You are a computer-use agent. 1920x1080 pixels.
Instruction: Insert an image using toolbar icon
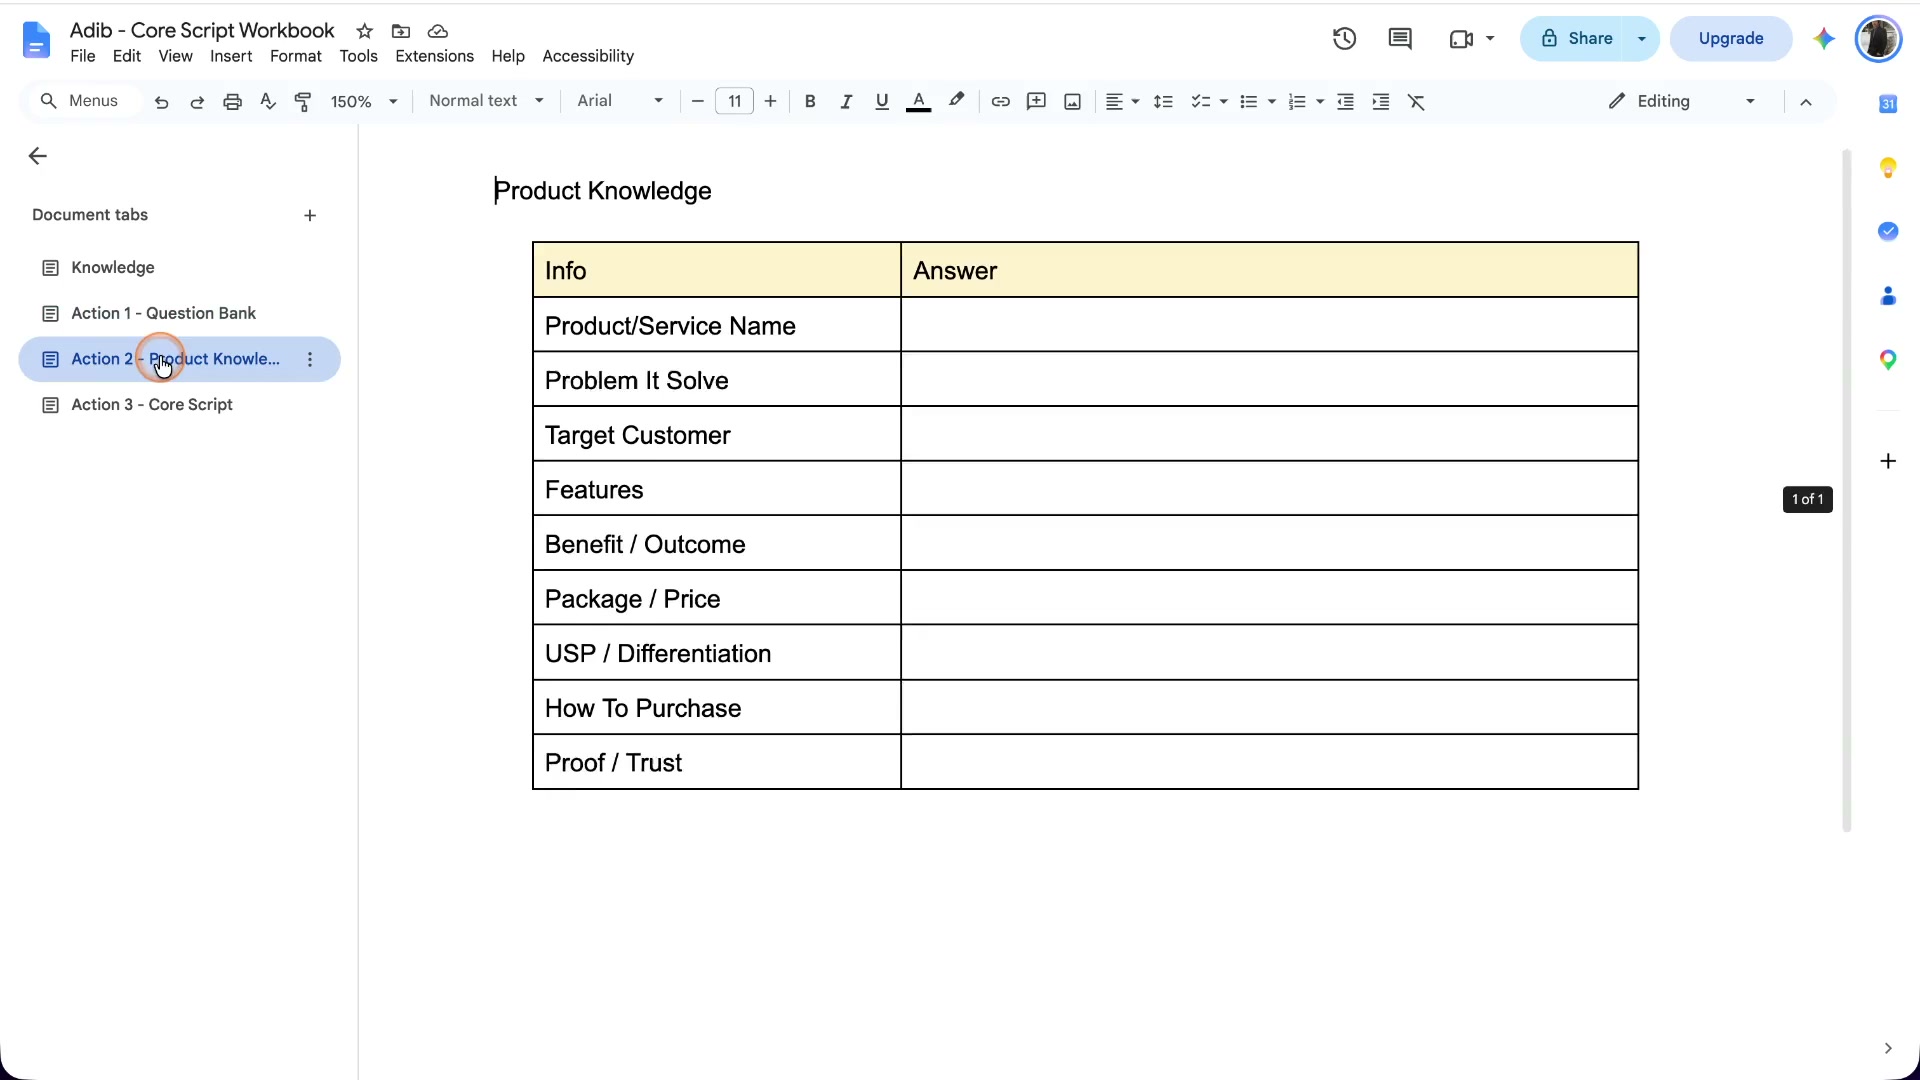1072,102
